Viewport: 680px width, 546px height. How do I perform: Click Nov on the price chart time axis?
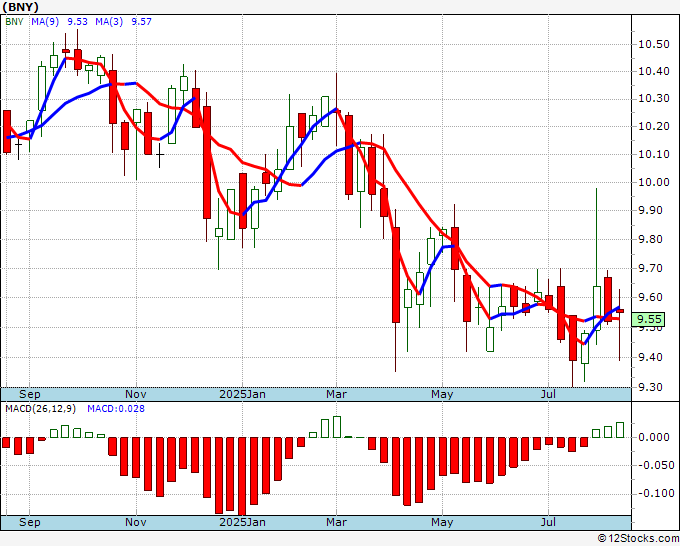point(136,394)
